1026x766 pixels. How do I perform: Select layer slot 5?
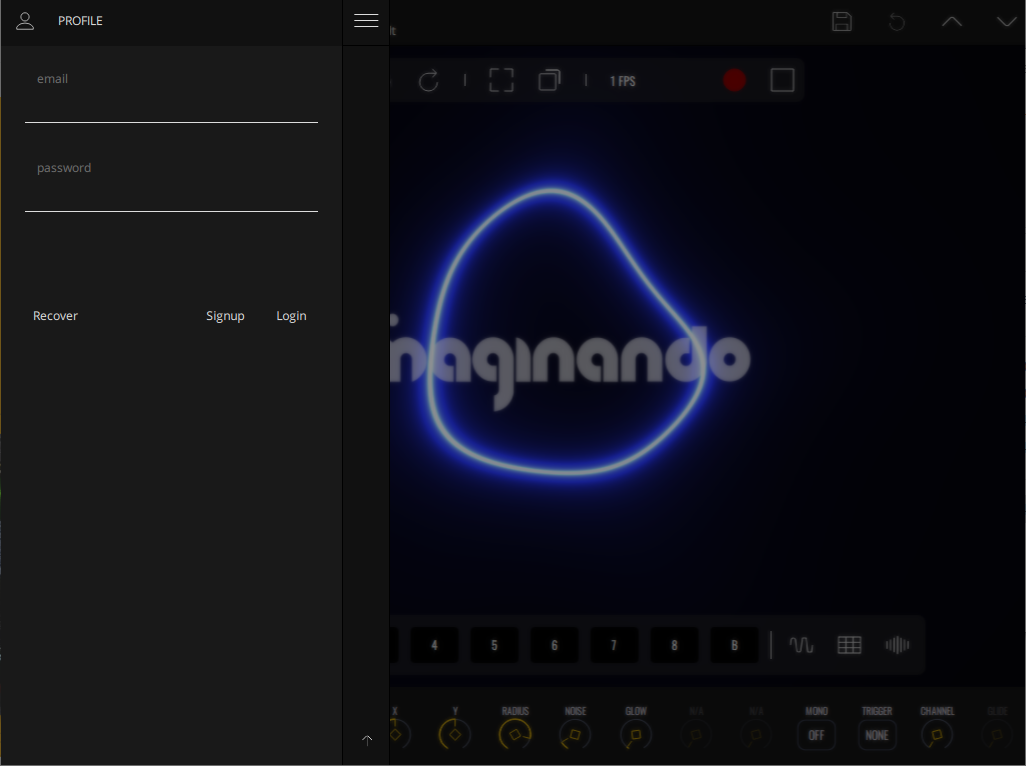click(494, 646)
